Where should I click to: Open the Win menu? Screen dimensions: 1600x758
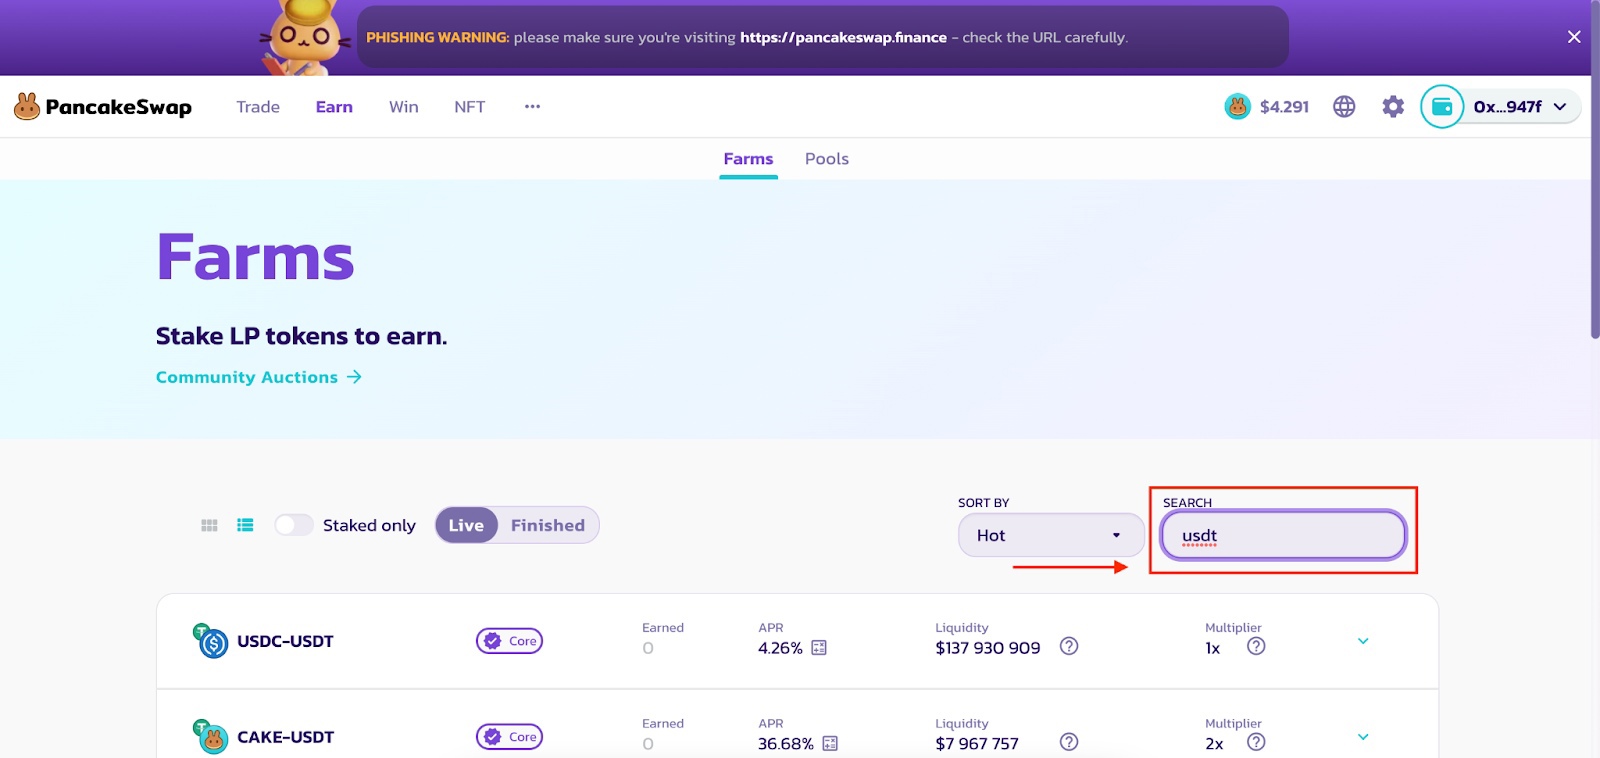point(404,107)
